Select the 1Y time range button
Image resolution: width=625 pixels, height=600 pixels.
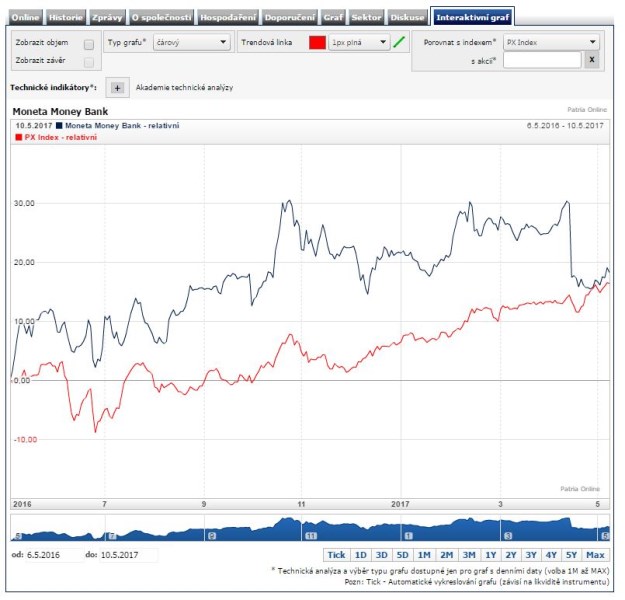490,555
